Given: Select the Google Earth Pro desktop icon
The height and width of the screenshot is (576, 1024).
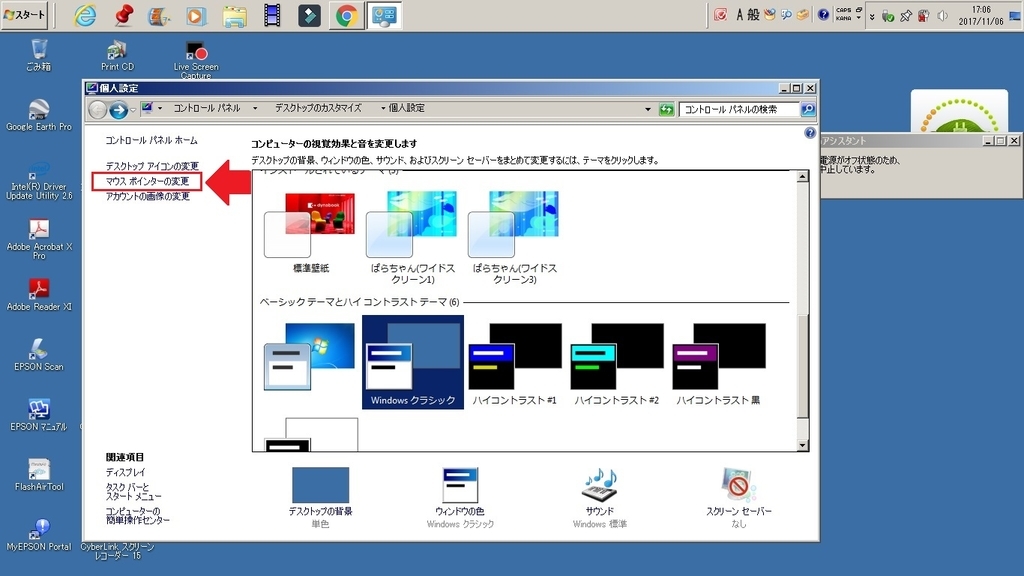Looking at the screenshot, I should [x=39, y=115].
